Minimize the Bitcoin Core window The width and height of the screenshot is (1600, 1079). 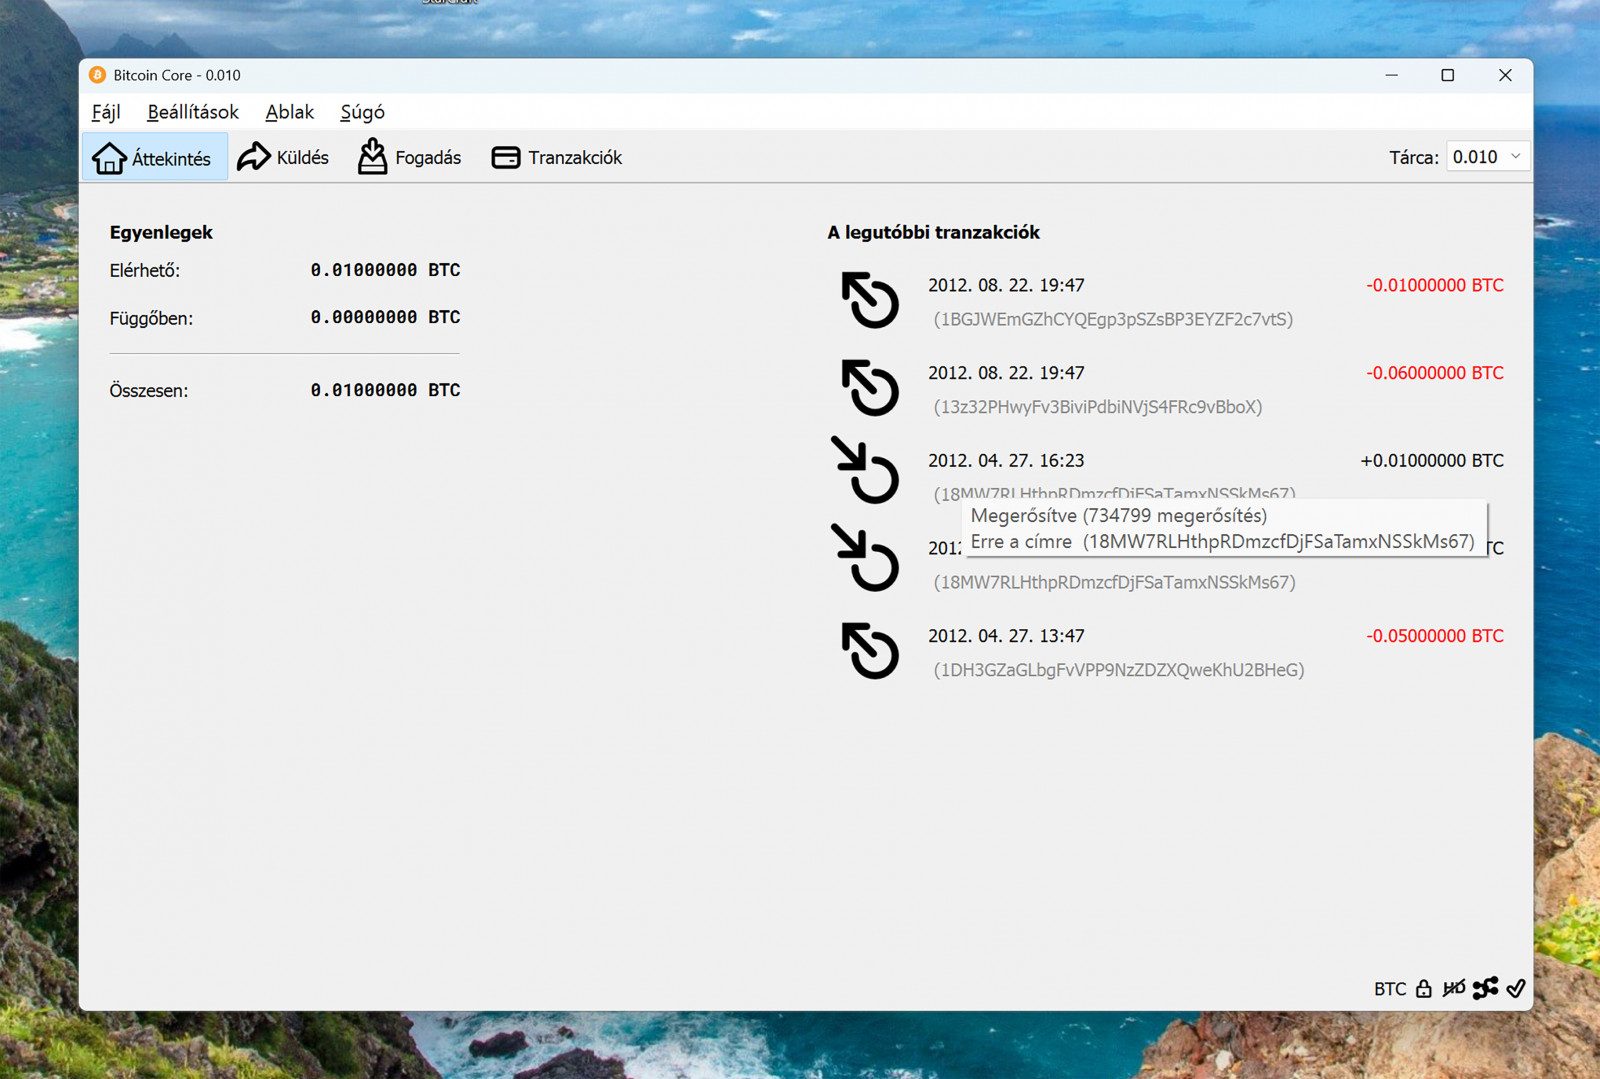(1391, 75)
